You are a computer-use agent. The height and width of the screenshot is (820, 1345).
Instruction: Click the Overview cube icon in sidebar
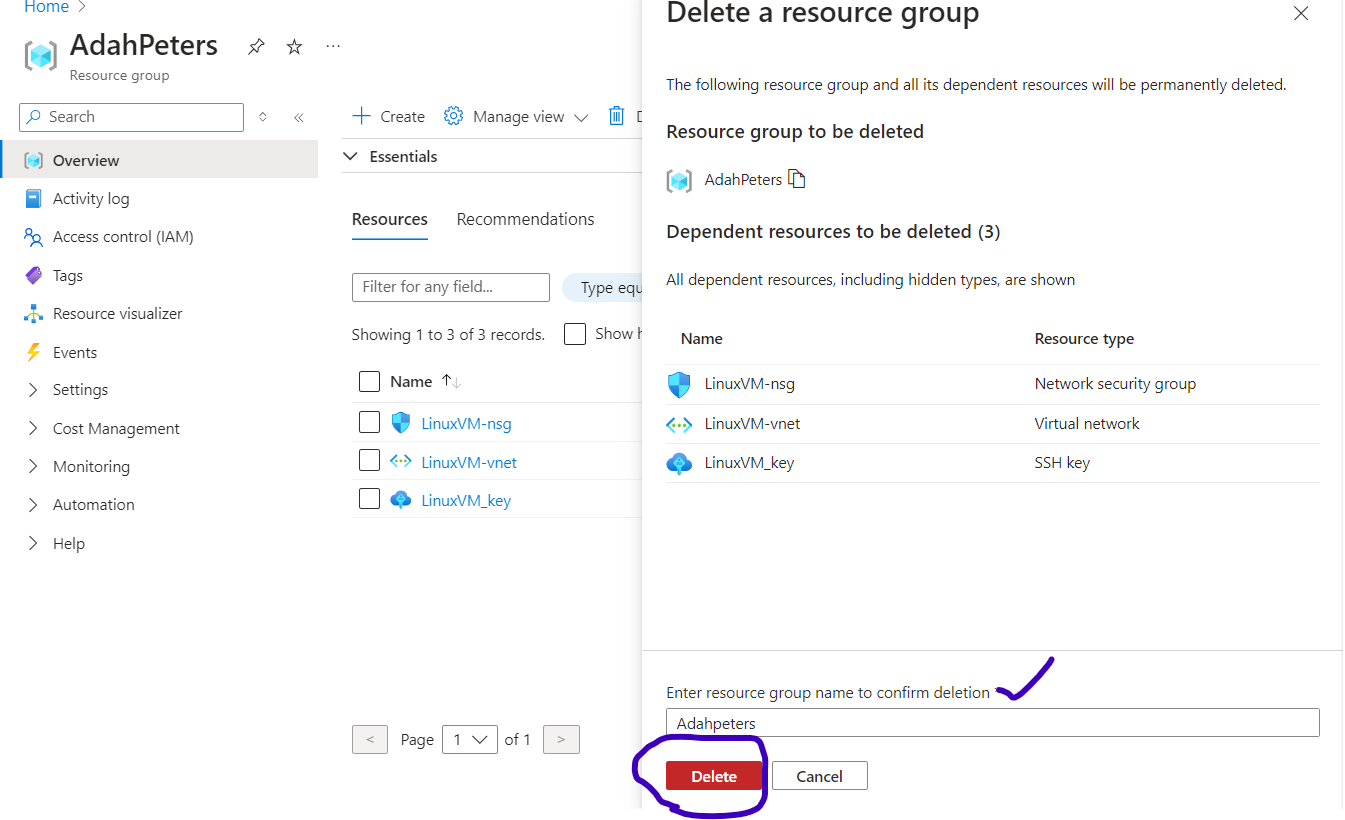click(x=34, y=161)
